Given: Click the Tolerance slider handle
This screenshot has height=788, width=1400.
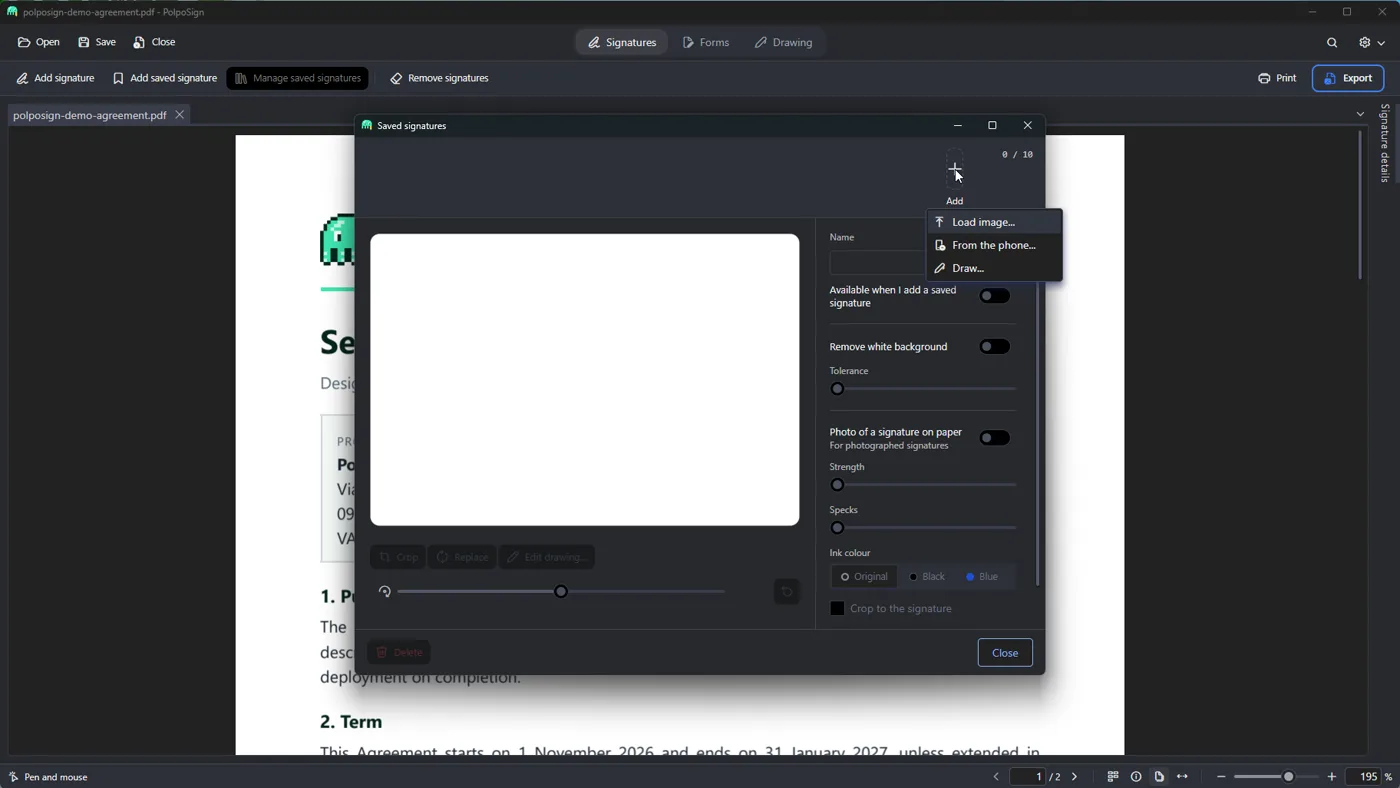Looking at the screenshot, I should point(838,389).
